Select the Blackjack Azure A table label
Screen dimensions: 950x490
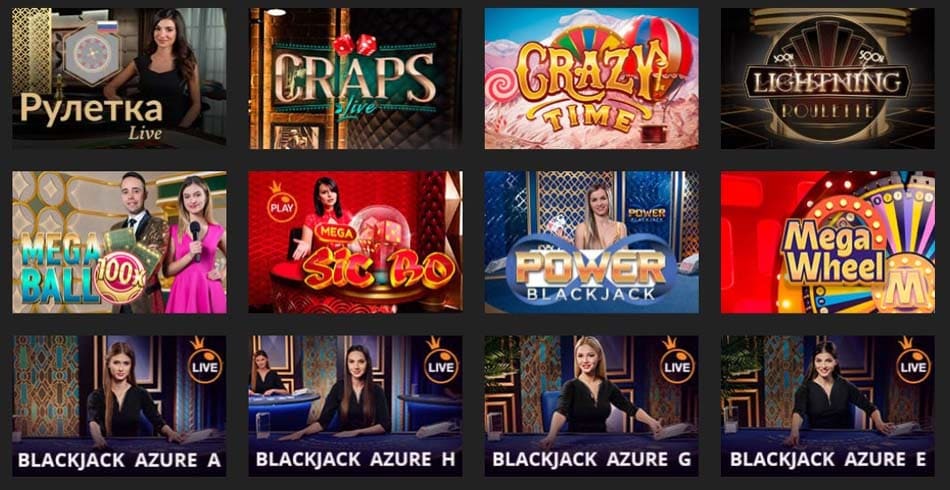(119, 460)
